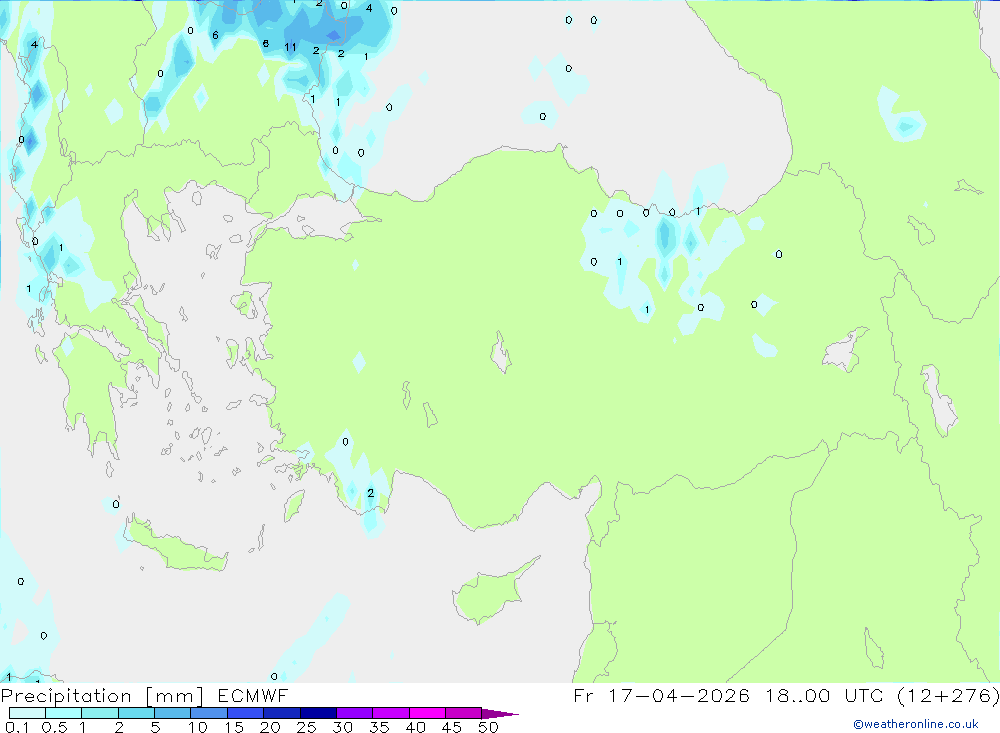Click the "ECMWF" model label
The height and width of the screenshot is (733, 1000).
253,695
